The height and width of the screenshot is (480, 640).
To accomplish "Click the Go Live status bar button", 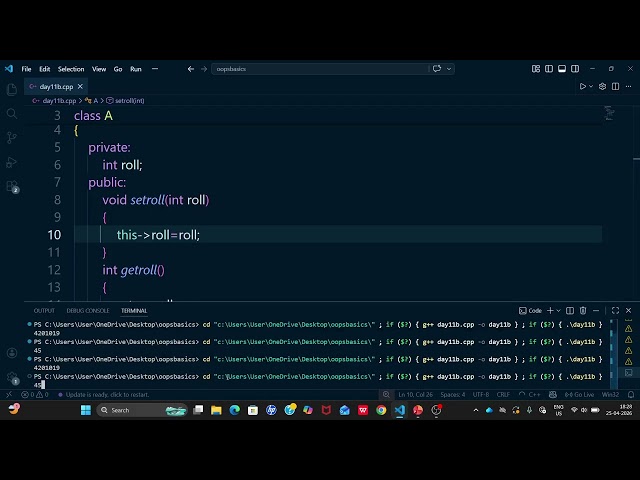I will tap(579, 395).
